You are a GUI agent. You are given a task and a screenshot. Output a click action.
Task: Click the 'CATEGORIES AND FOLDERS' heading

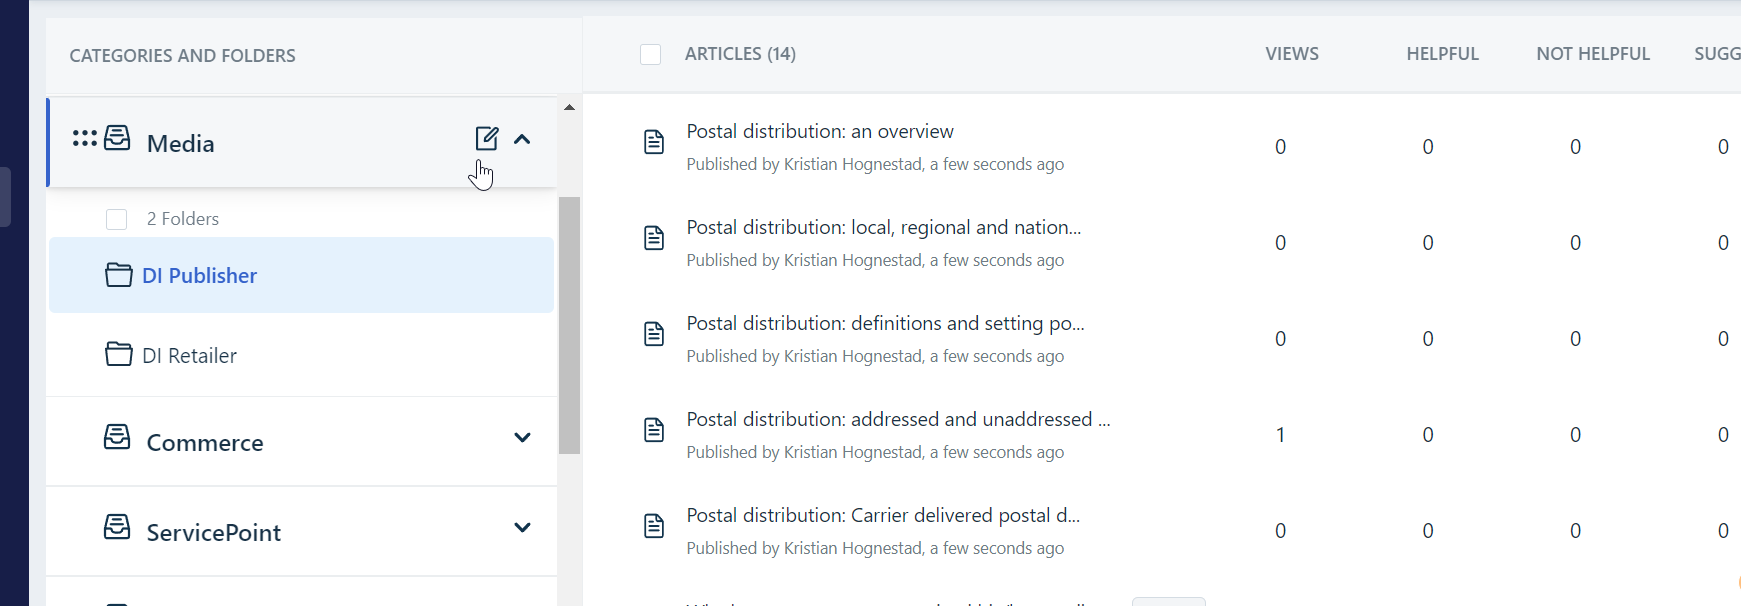pyautogui.click(x=183, y=56)
